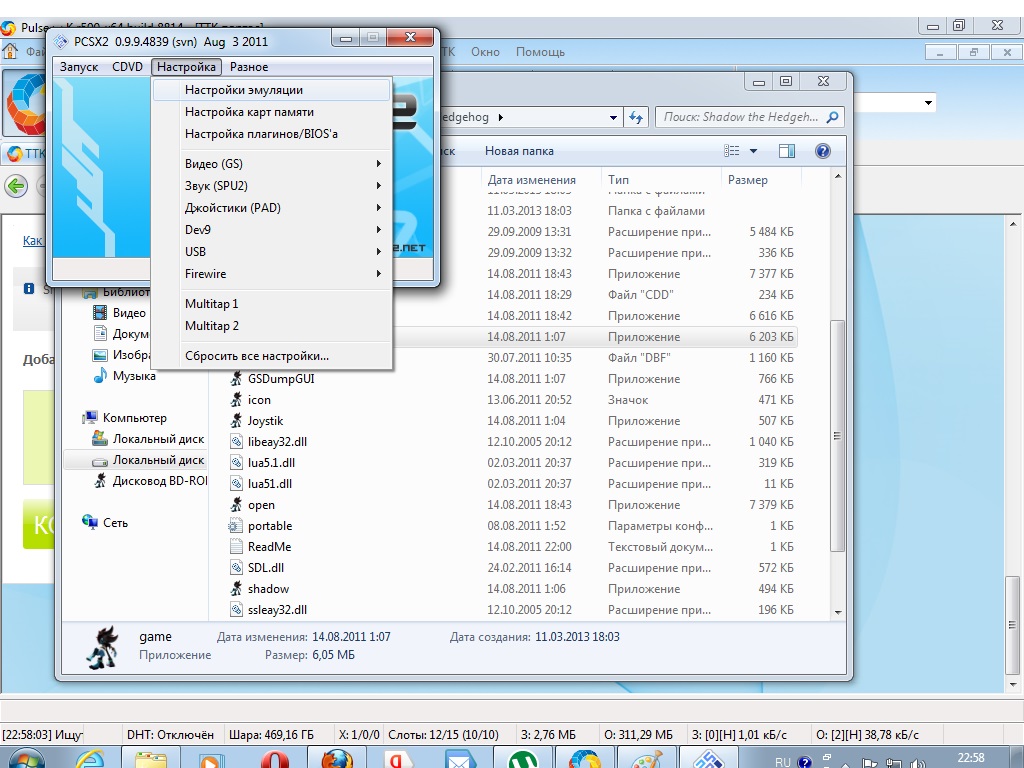Open the view options dropdown arrow

click(753, 151)
